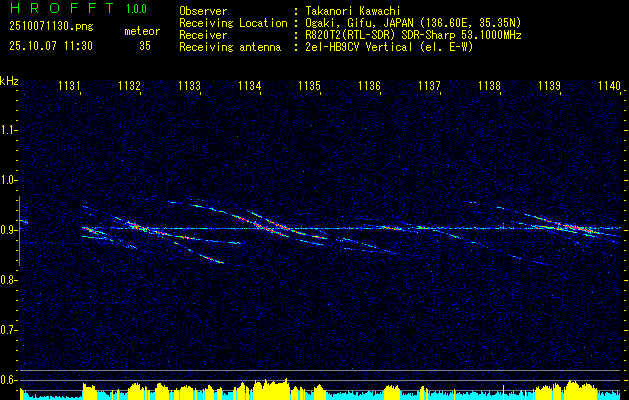Click the 1140 time axis marker
629x400 pixels.
[x=609, y=85]
